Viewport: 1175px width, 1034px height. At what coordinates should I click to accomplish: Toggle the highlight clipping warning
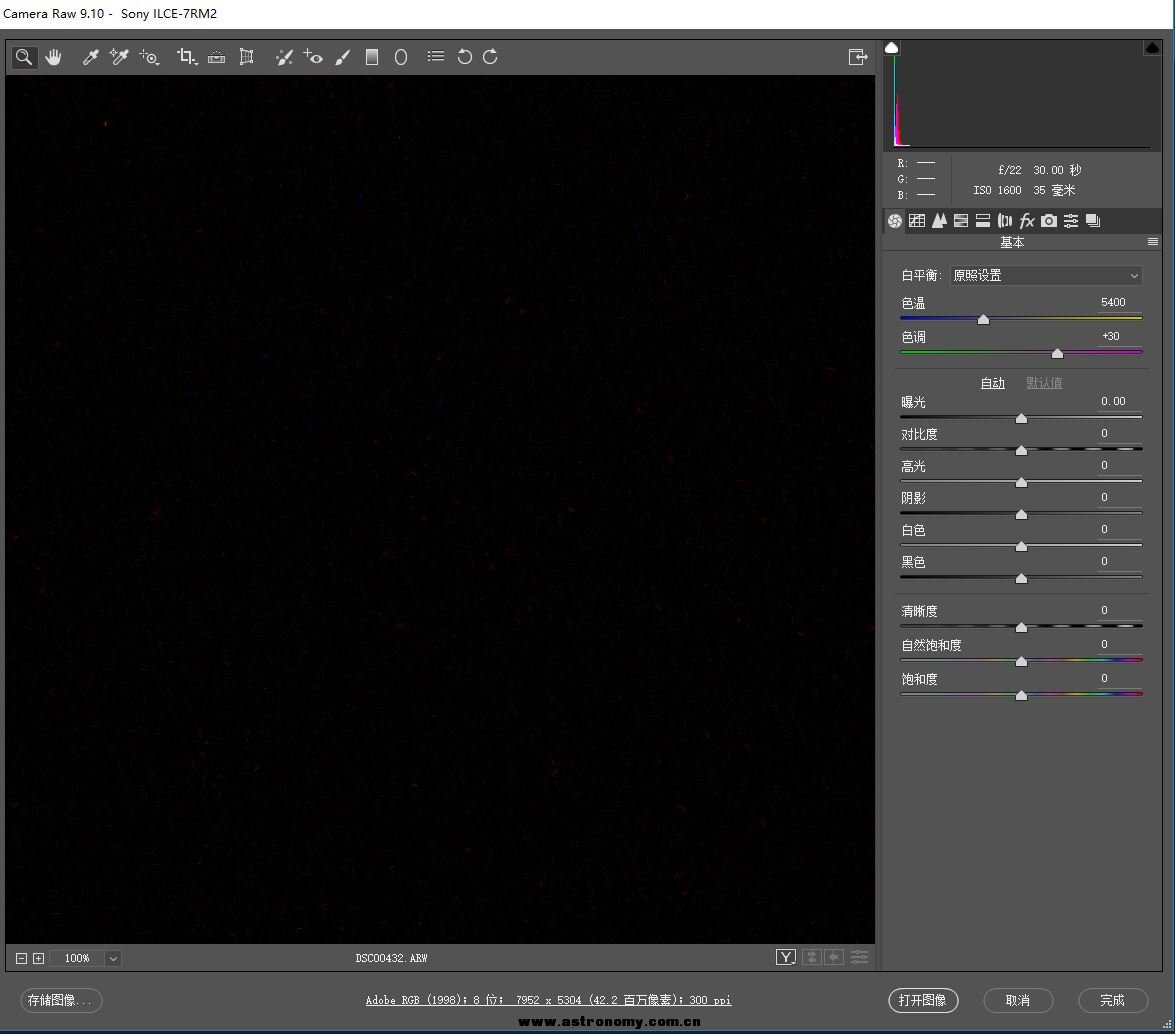click(x=1151, y=48)
